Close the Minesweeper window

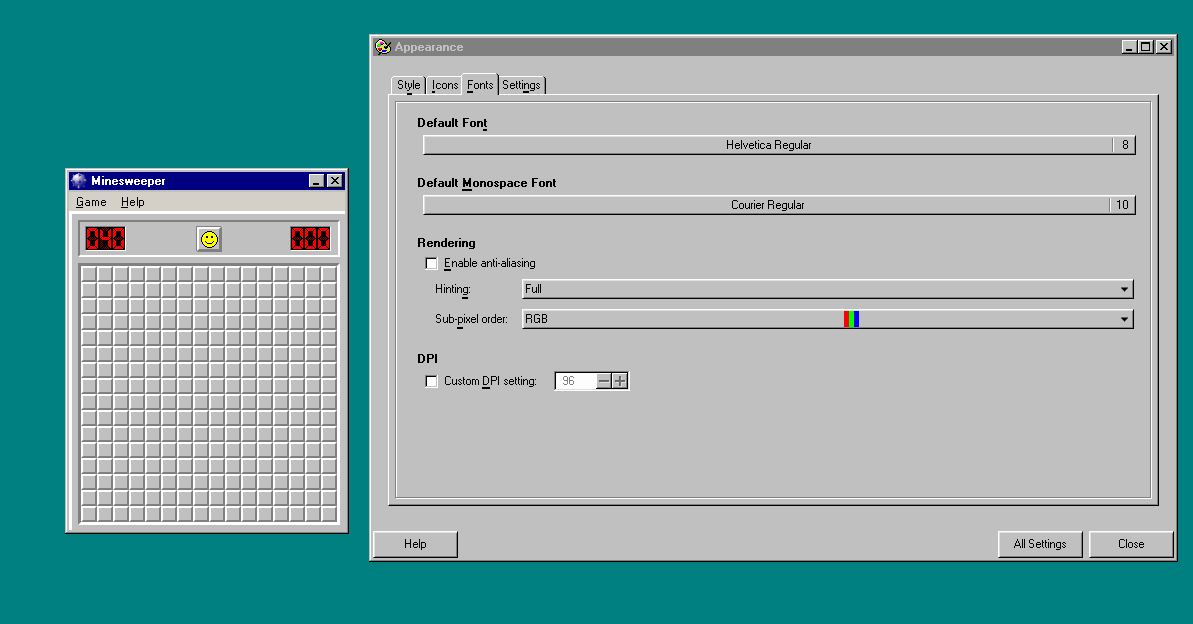point(335,180)
